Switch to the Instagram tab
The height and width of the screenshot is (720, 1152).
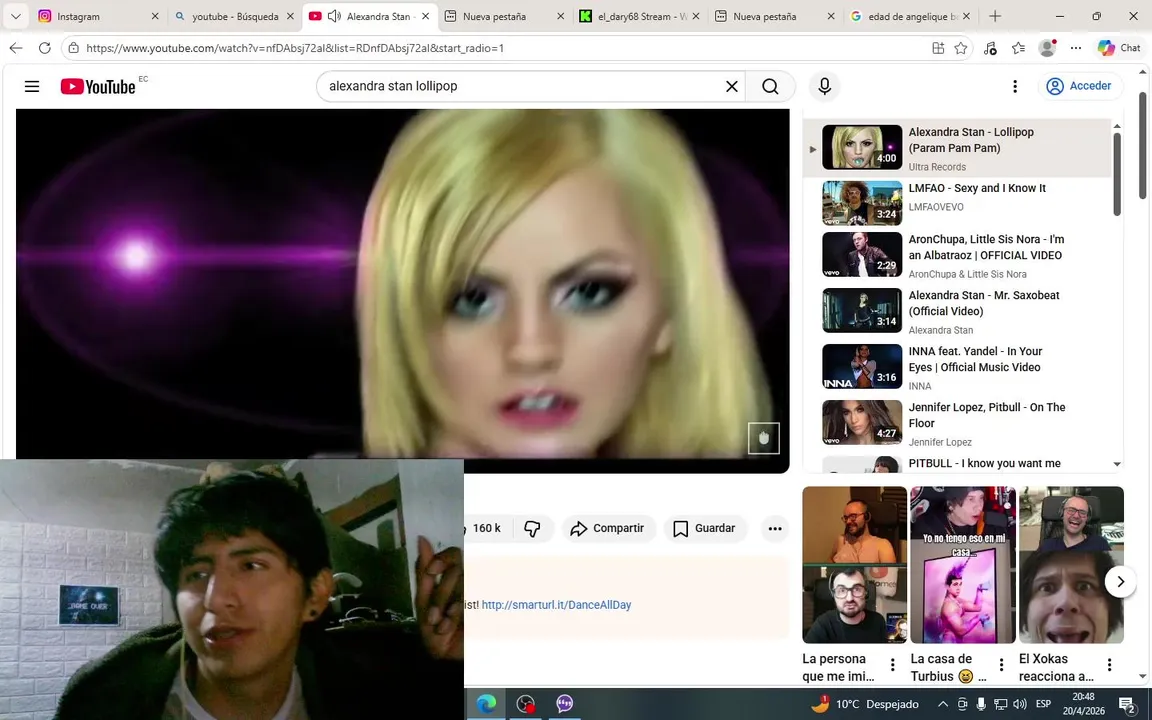(98, 16)
